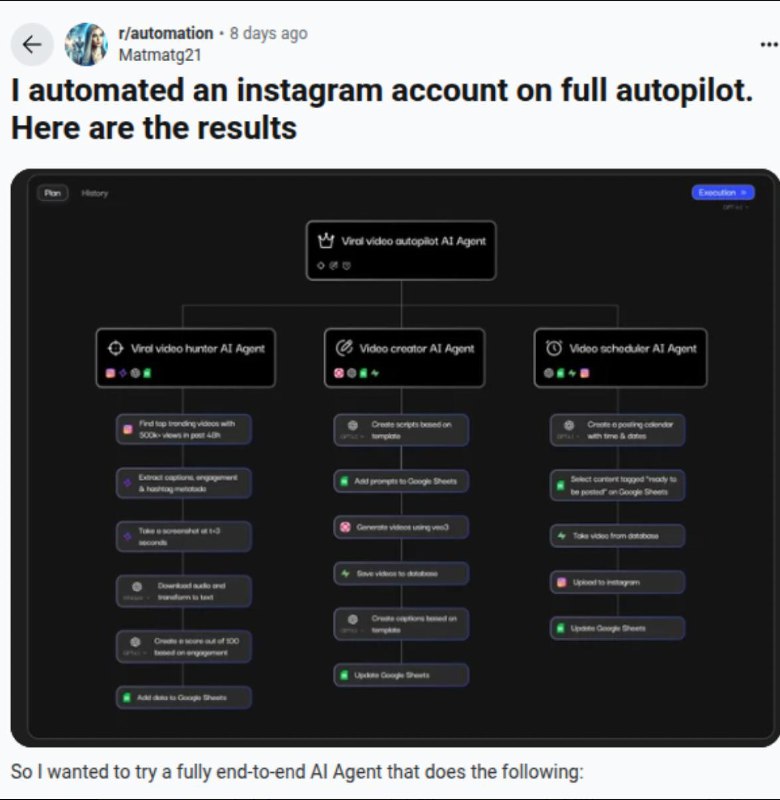Switch to the Plan tab
780x800 pixels.
(53, 193)
